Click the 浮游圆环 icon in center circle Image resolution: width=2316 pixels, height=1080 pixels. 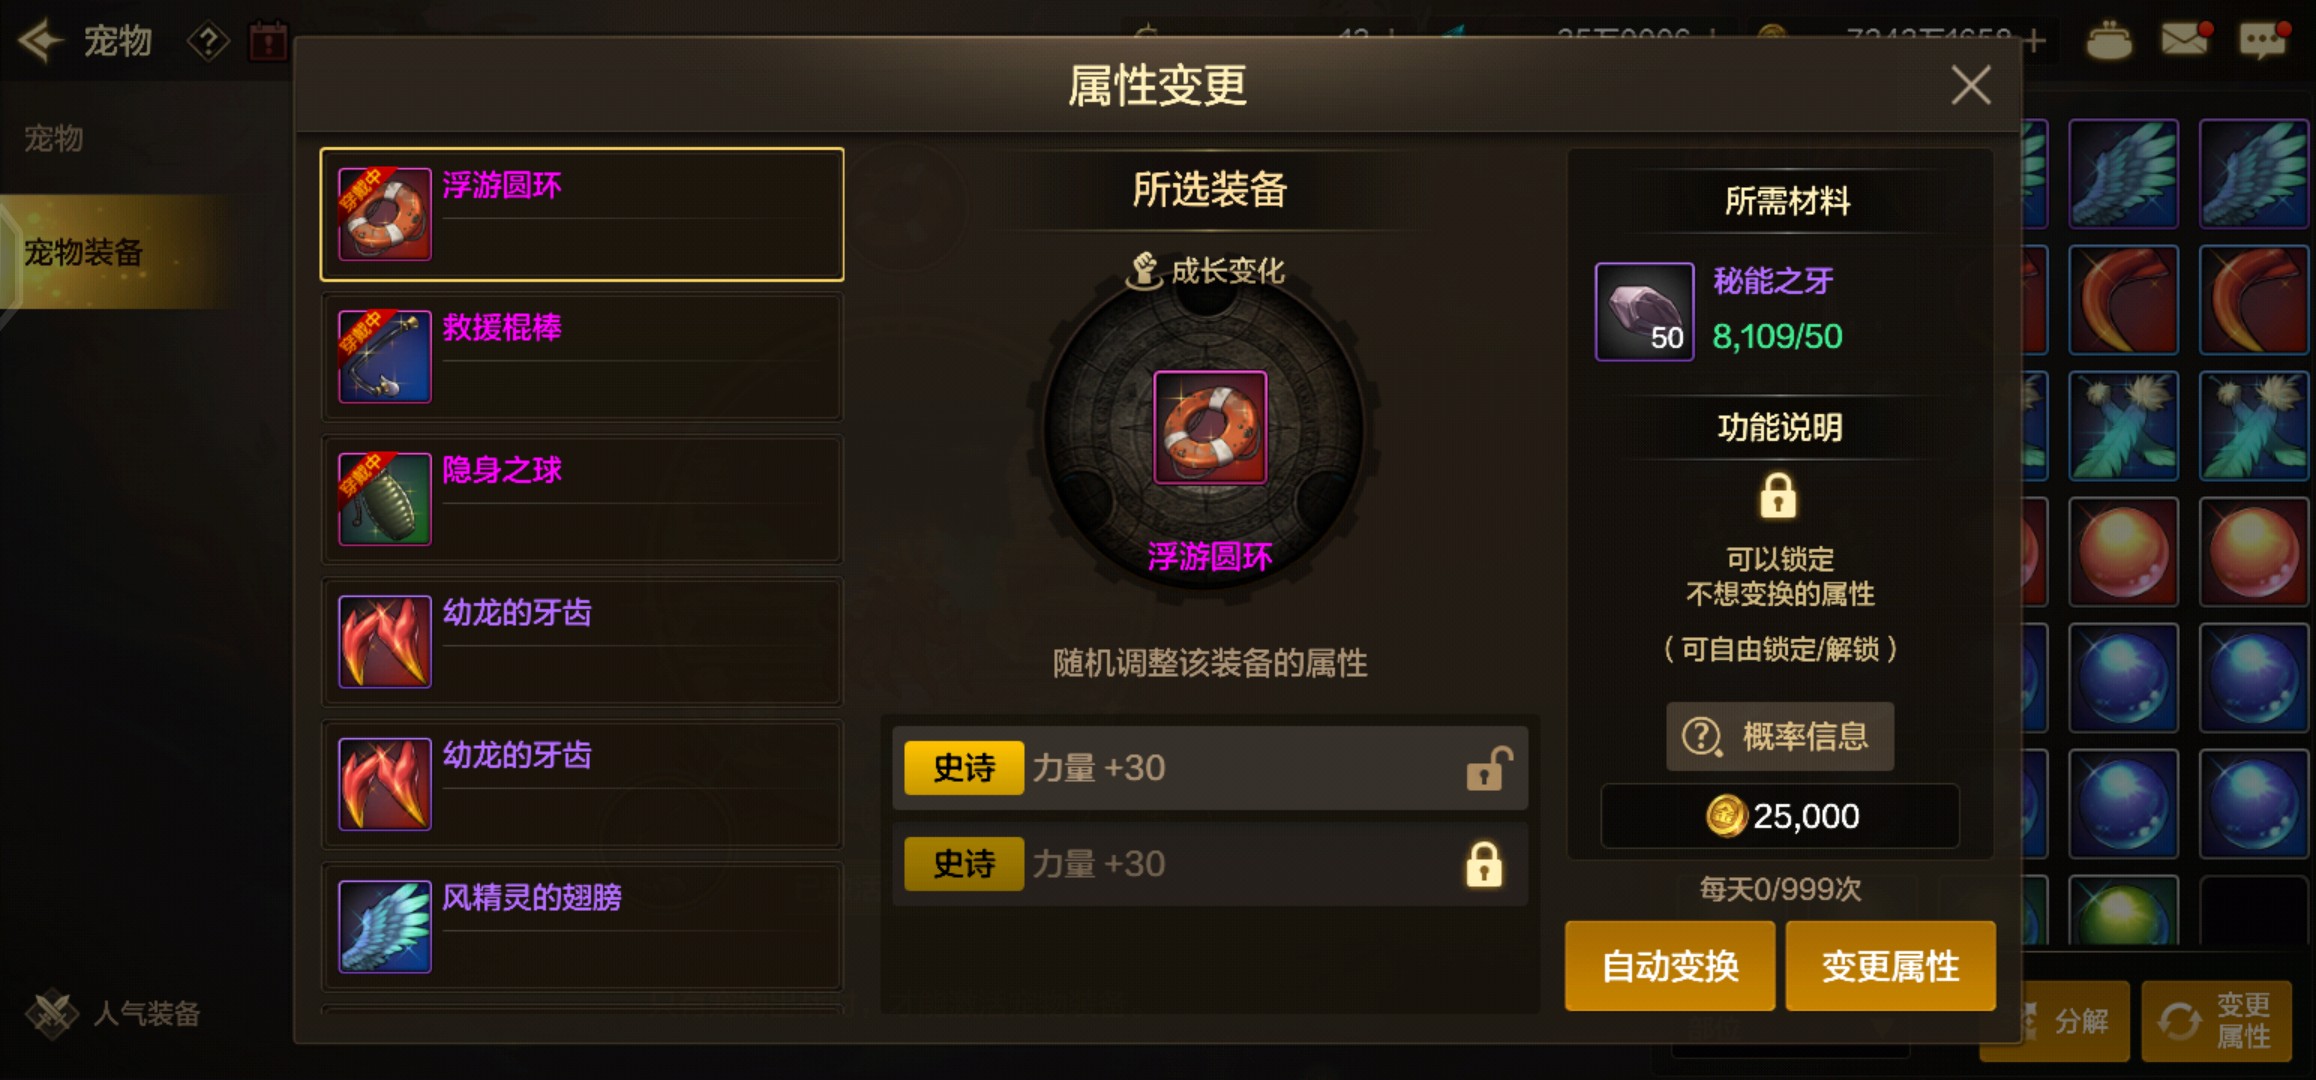click(x=1210, y=427)
